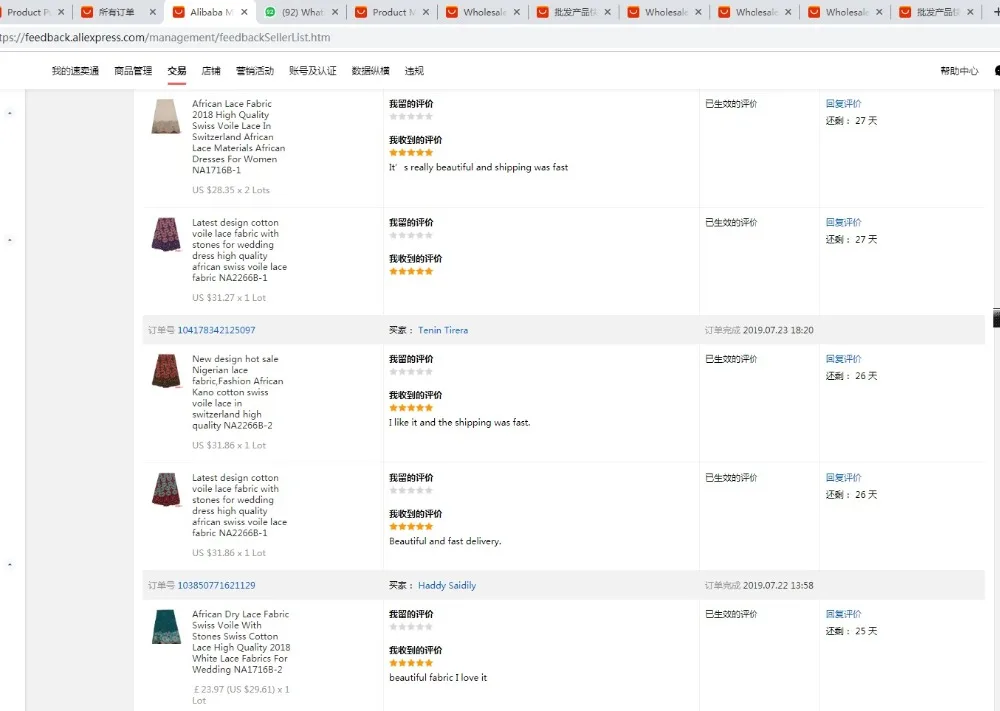
Task: Click 回复评价 for New design hot sale Nigerian lace
Action: pos(843,358)
